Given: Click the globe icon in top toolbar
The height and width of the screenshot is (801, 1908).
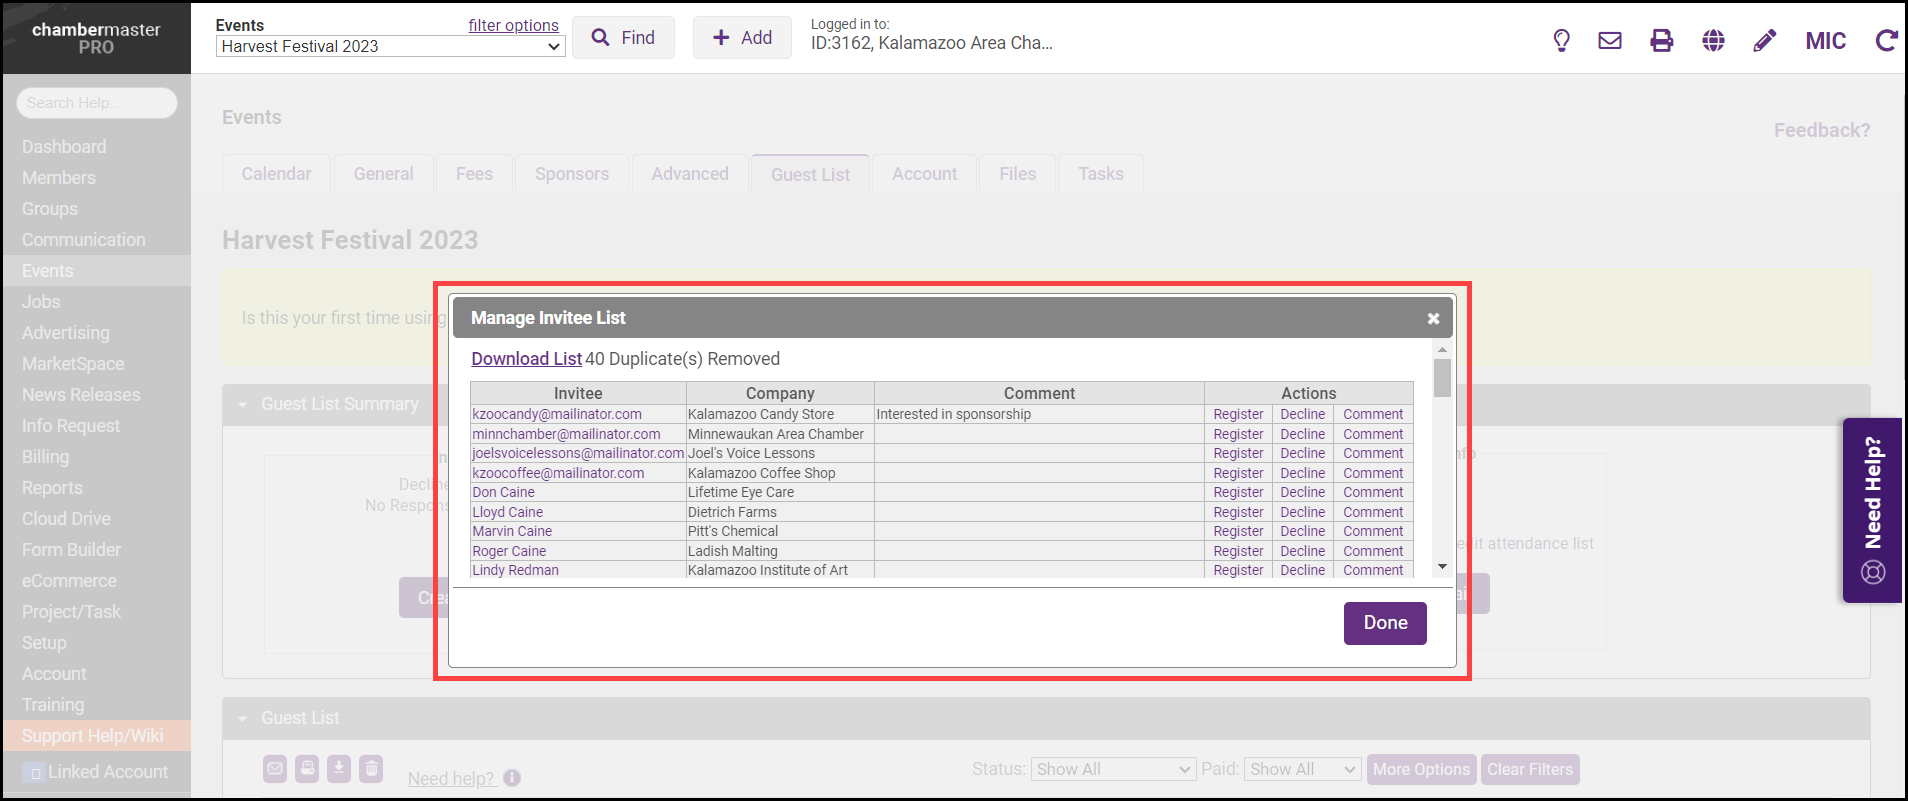Looking at the screenshot, I should (1713, 40).
